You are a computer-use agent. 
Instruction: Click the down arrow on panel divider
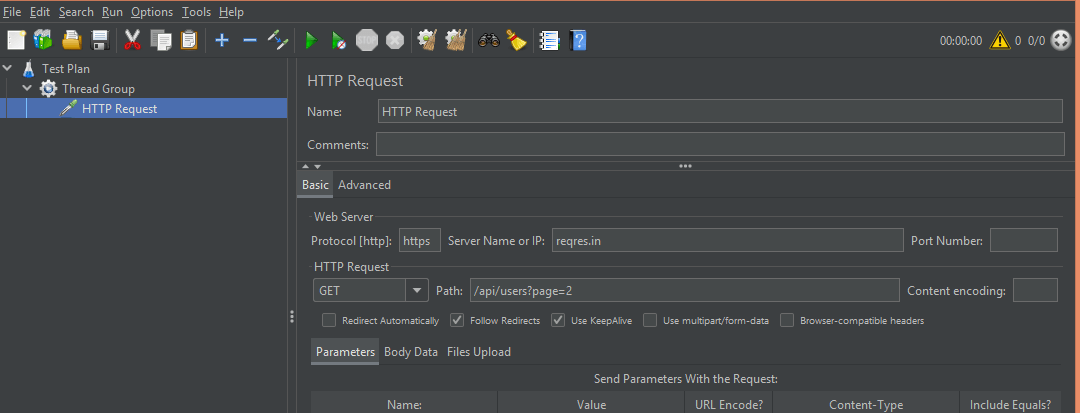(317, 166)
